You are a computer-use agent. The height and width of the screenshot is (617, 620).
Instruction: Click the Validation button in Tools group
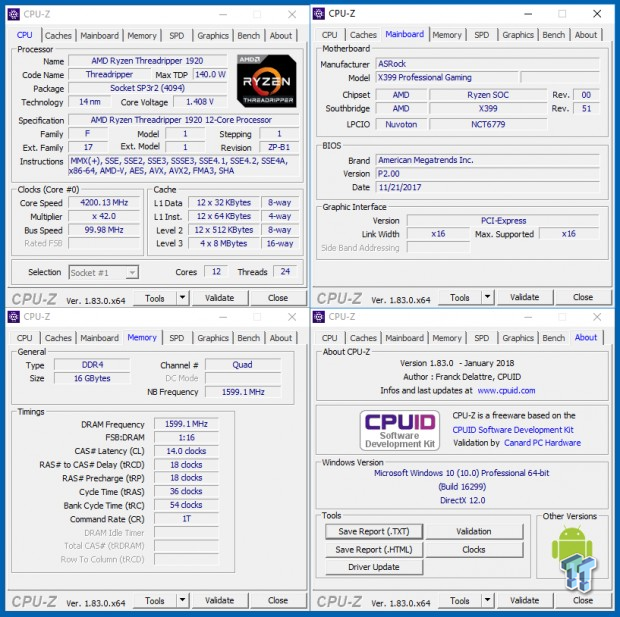click(x=474, y=532)
